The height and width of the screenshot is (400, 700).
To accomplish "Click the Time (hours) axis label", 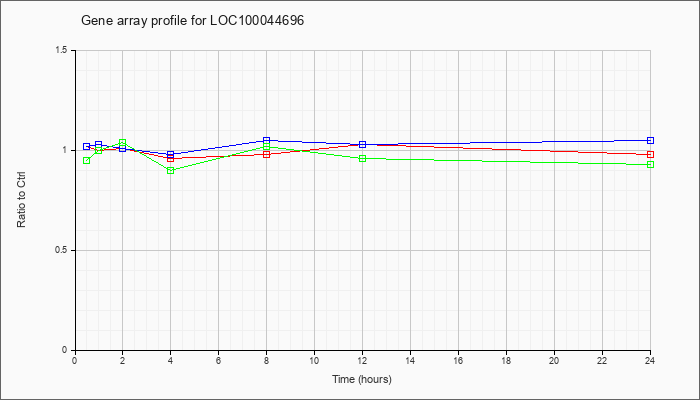I will 362,379.
